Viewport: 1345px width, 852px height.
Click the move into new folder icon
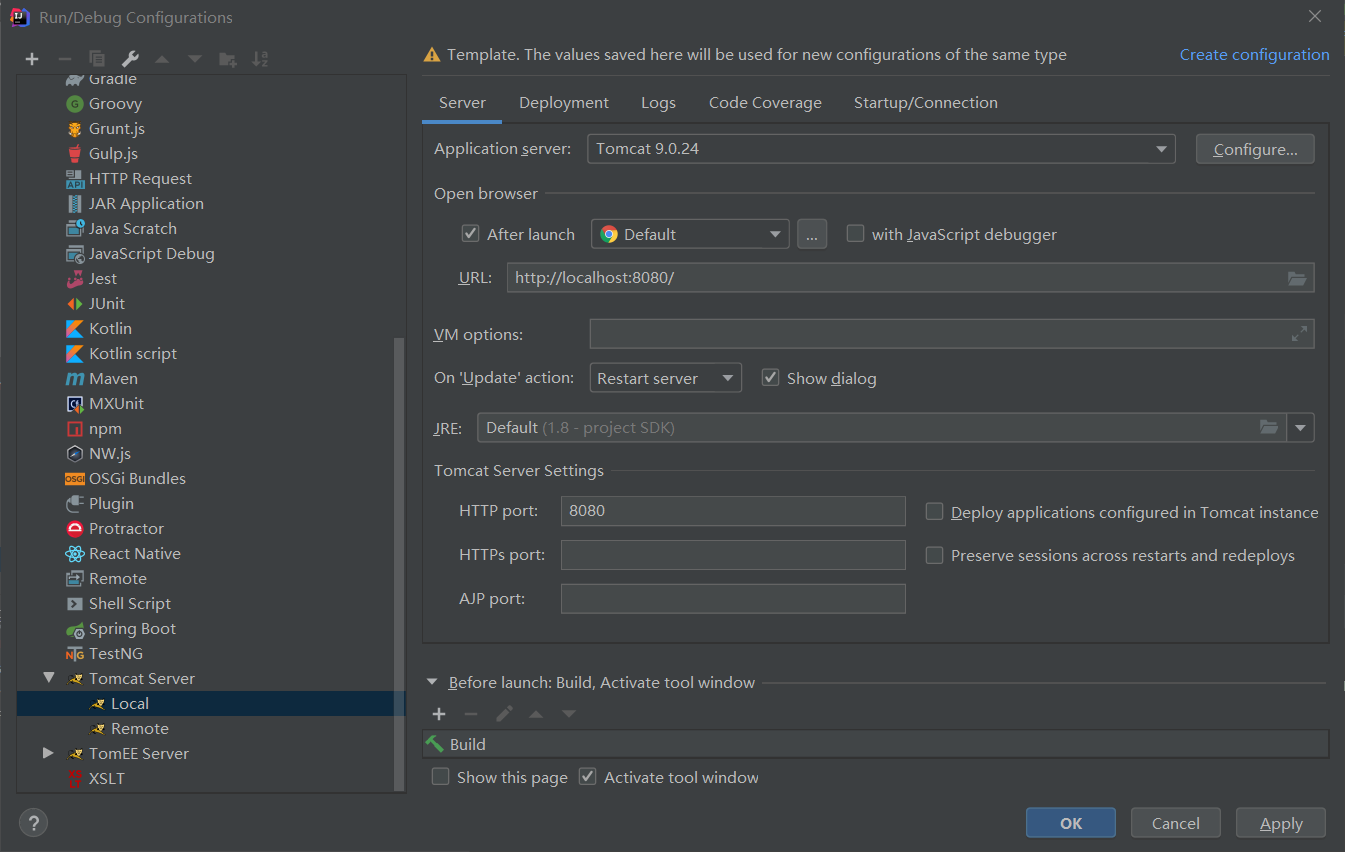click(228, 59)
